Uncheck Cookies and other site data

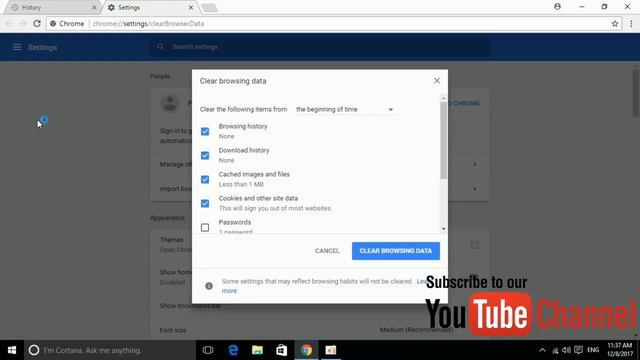pos(205,203)
